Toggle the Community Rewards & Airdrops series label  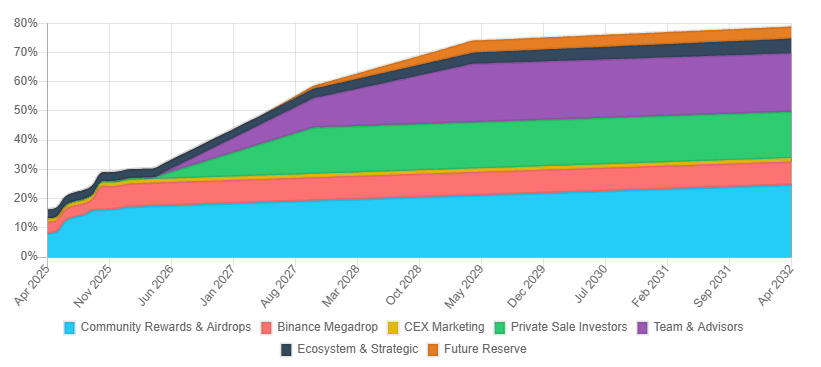[x=166, y=327]
